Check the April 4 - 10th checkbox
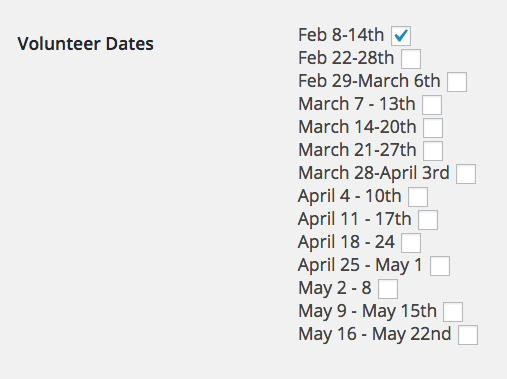The image size is (507, 379). point(418,197)
